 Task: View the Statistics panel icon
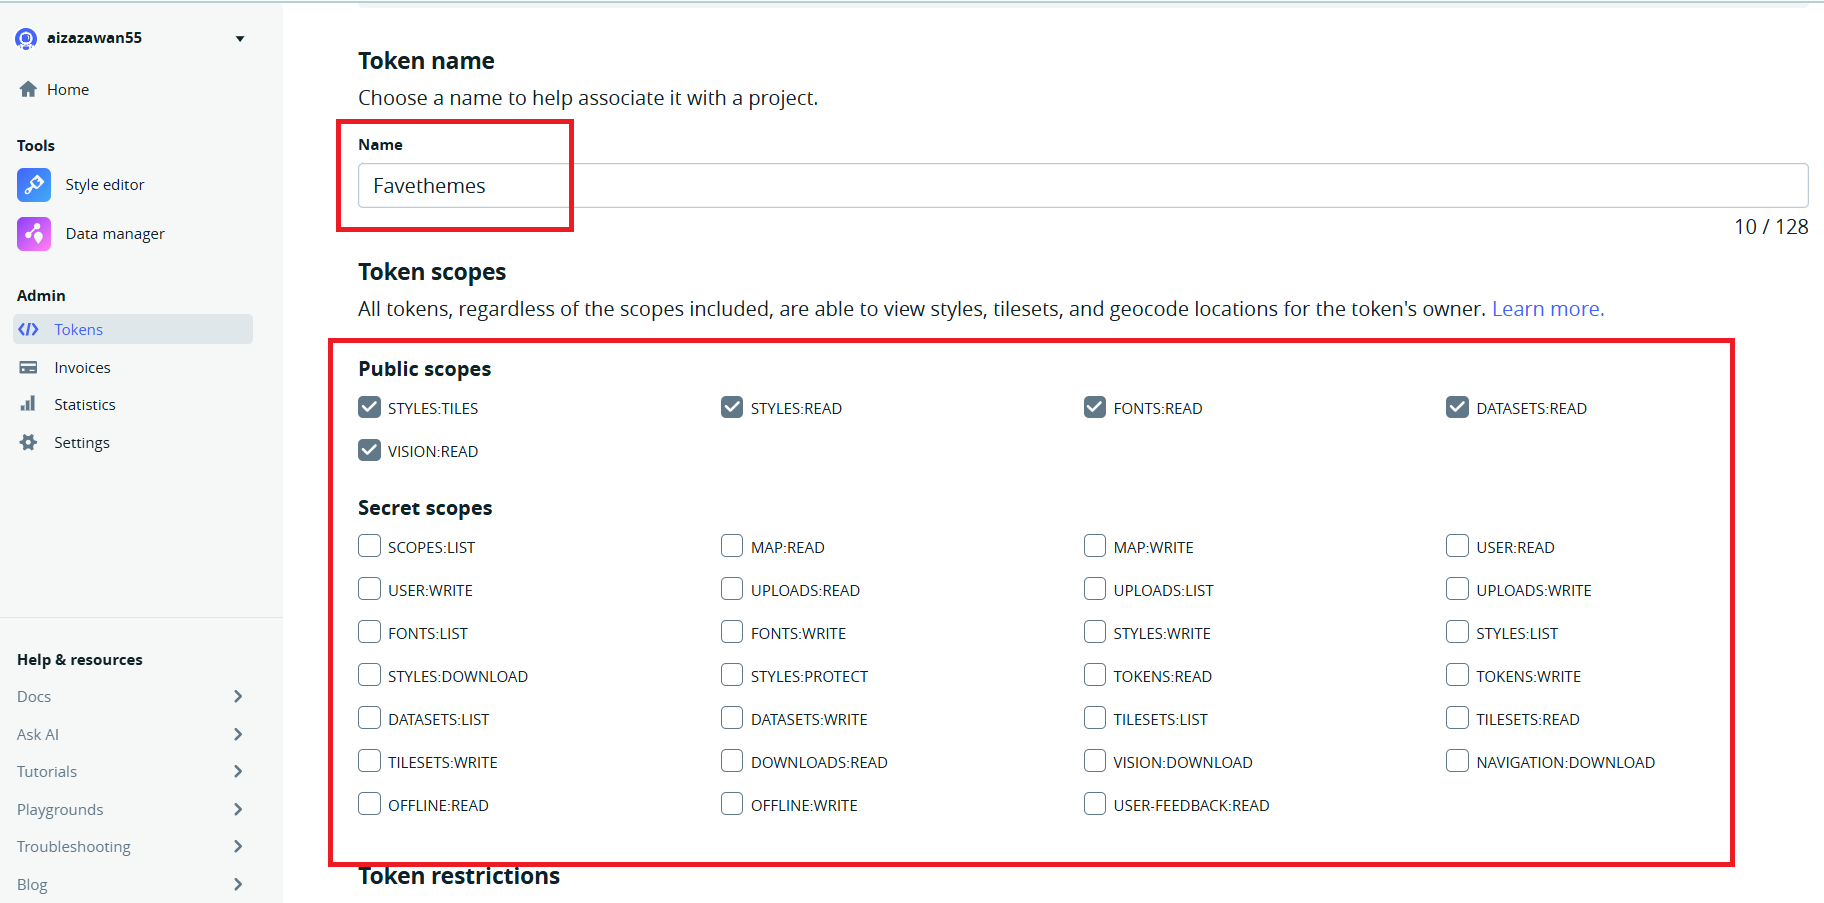click(29, 404)
